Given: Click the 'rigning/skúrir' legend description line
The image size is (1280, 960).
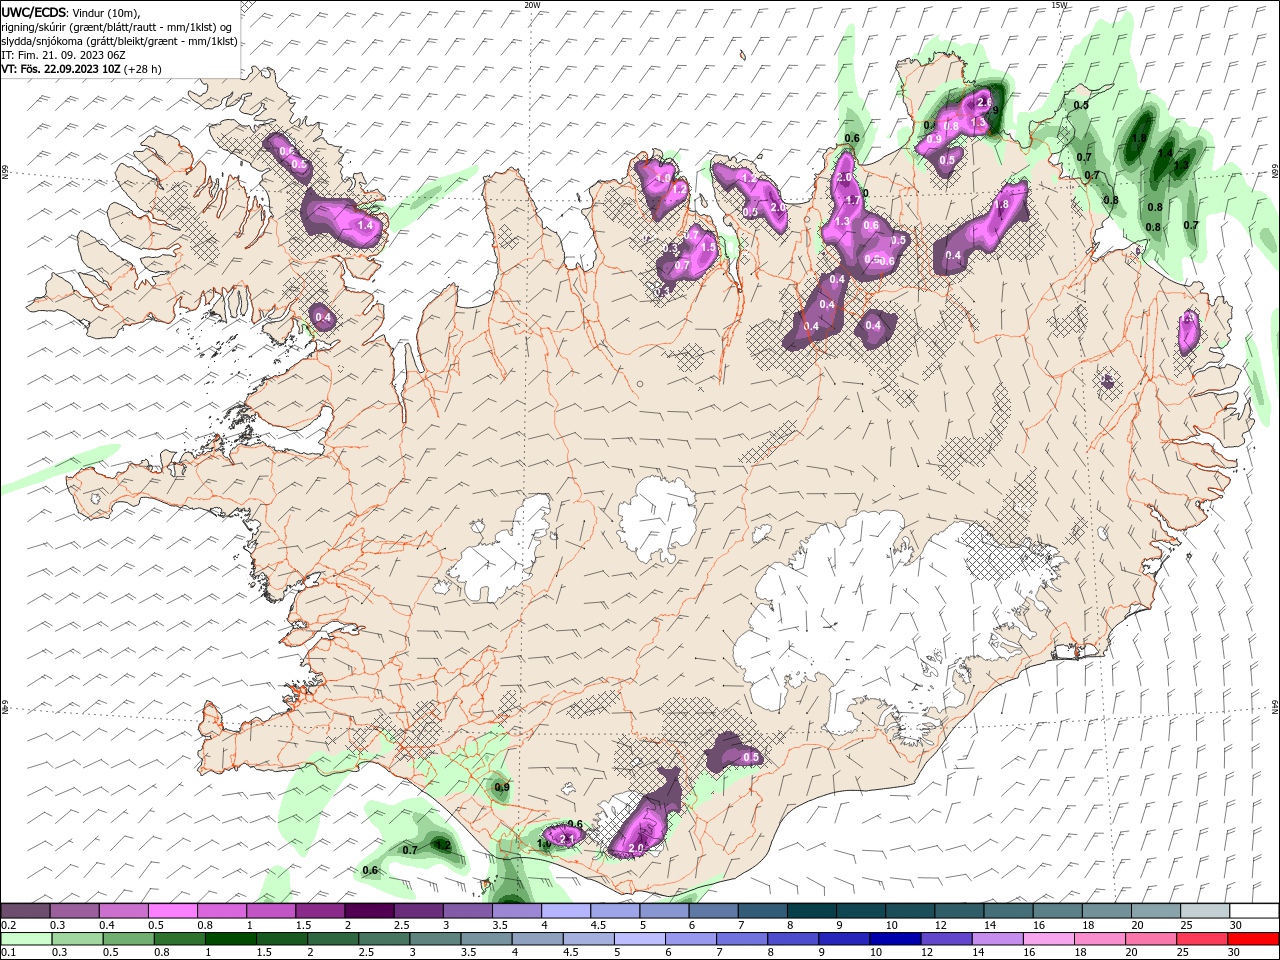Looking at the screenshot, I should 117,27.
